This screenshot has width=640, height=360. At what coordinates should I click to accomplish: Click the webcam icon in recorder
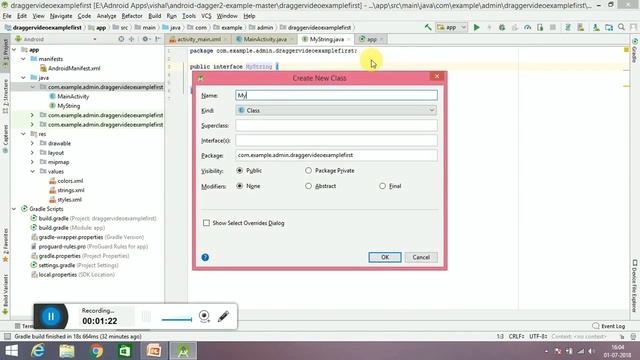204,316
